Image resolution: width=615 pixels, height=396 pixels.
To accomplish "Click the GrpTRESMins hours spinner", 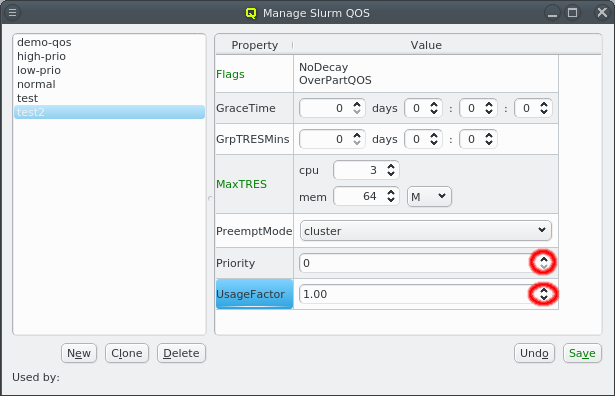I will [x=424, y=139].
